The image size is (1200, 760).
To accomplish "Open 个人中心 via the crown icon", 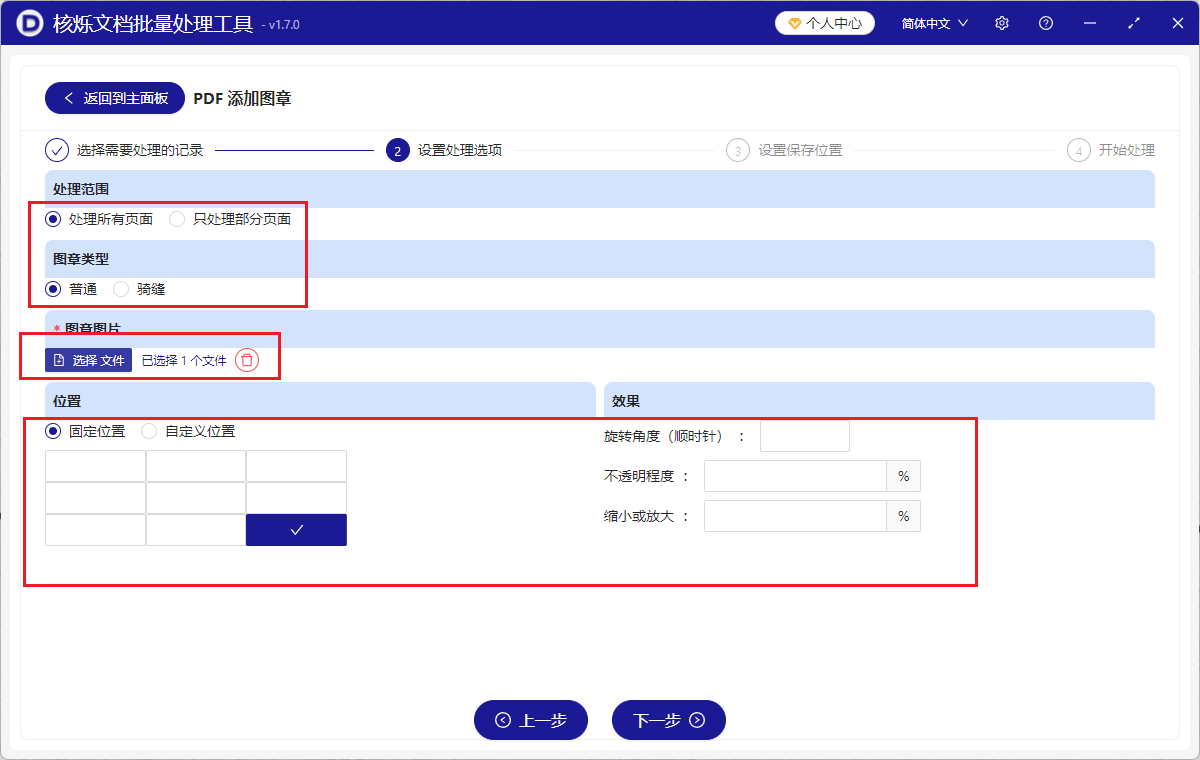I will 797,22.
